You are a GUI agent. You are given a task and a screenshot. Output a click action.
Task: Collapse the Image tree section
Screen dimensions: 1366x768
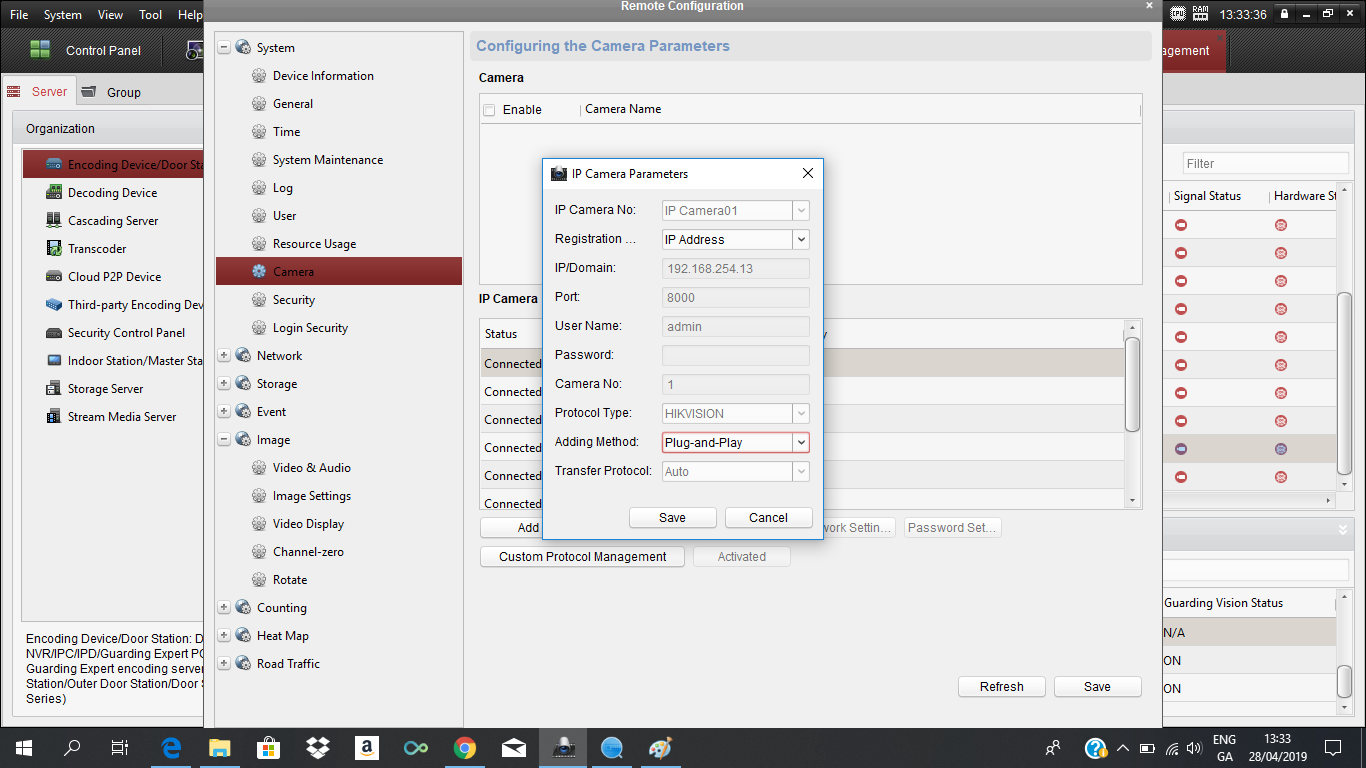(x=224, y=440)
